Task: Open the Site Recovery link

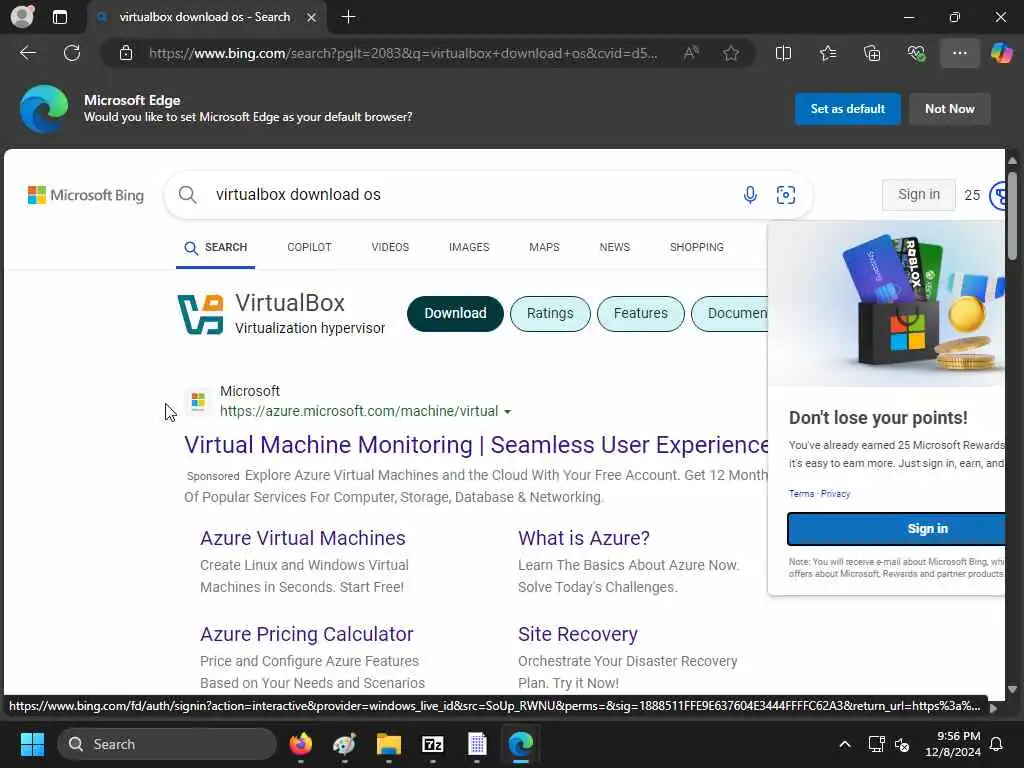Action: [x=577, y=634]
